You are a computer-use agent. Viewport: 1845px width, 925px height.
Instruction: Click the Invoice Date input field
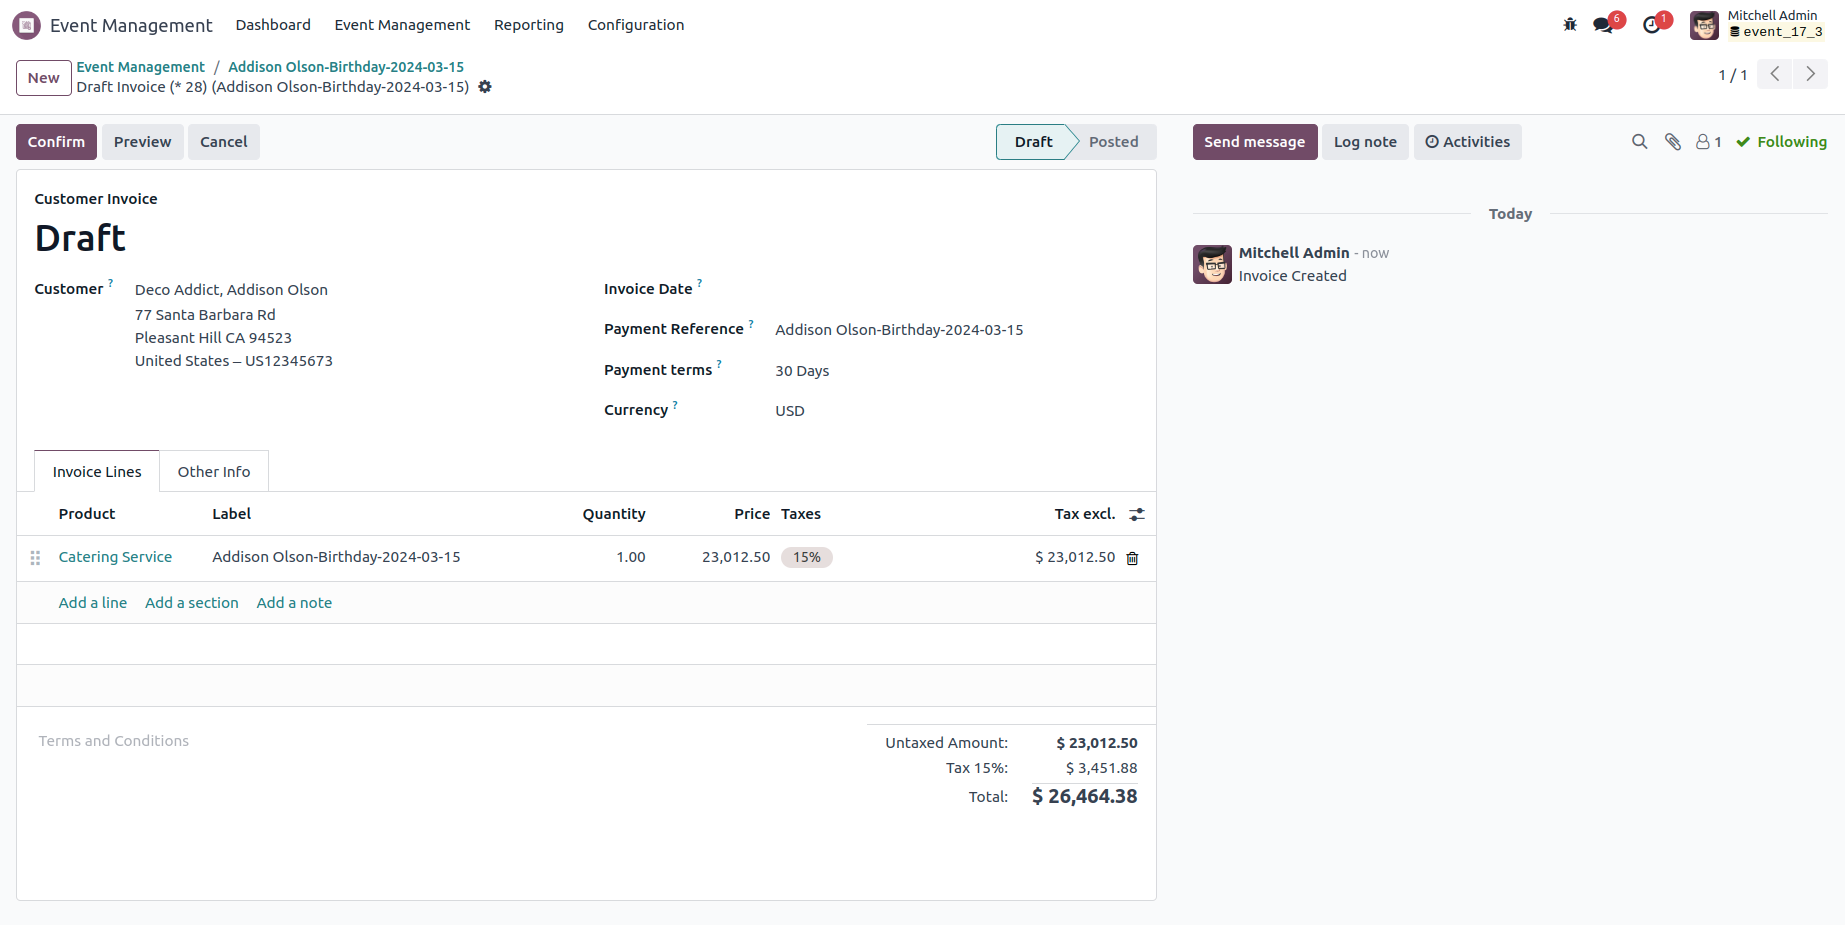coord(956,290)
